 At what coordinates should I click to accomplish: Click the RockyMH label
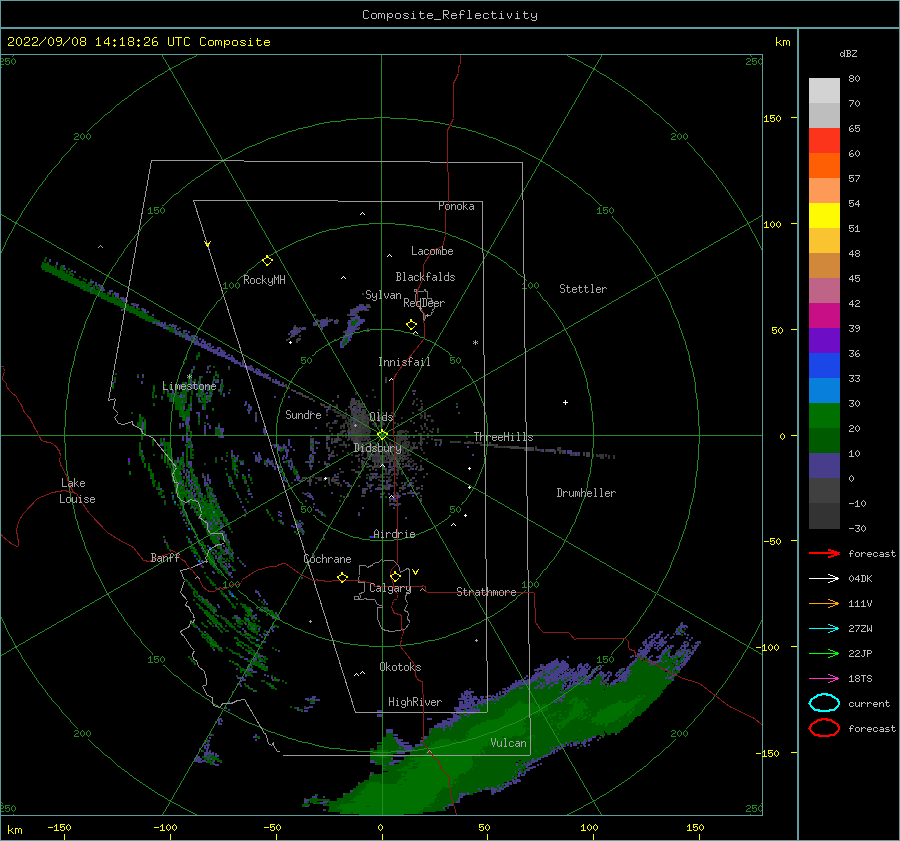(264, 280)
